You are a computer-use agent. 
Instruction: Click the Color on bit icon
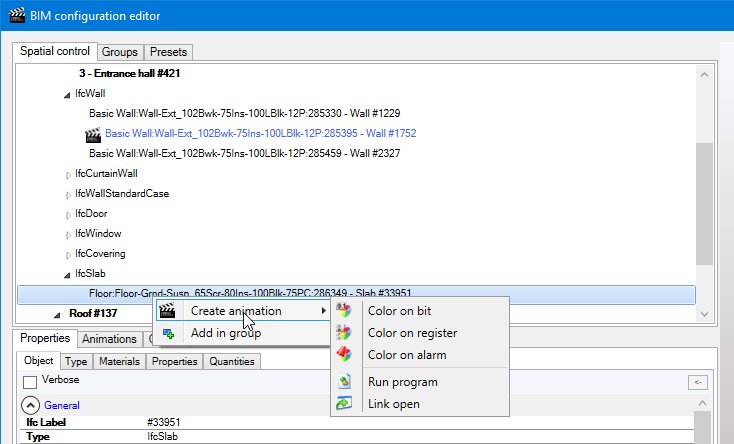tap(345, 311)
